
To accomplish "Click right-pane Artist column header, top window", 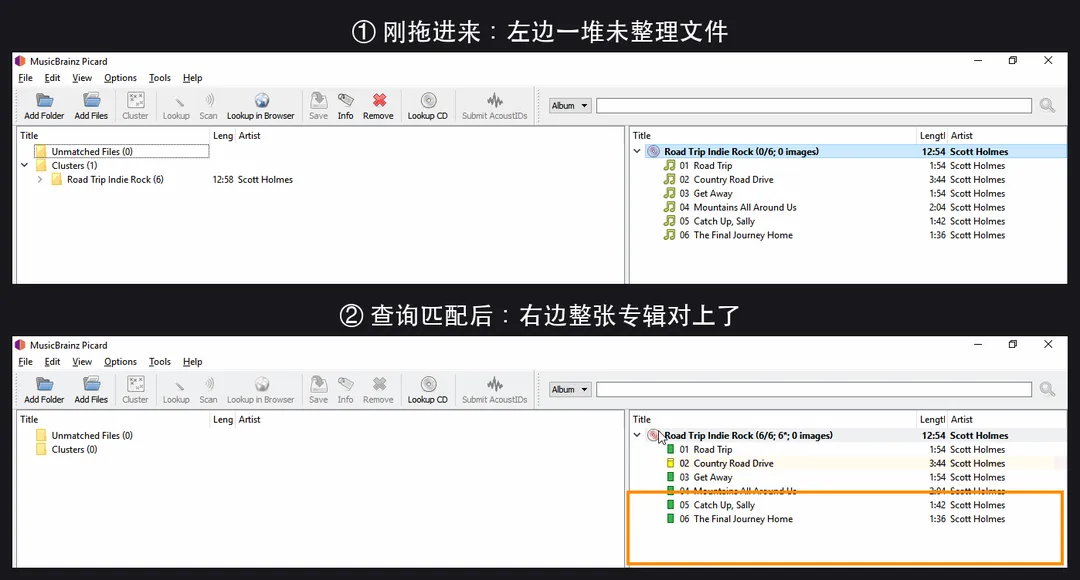I will click(962, 136).
